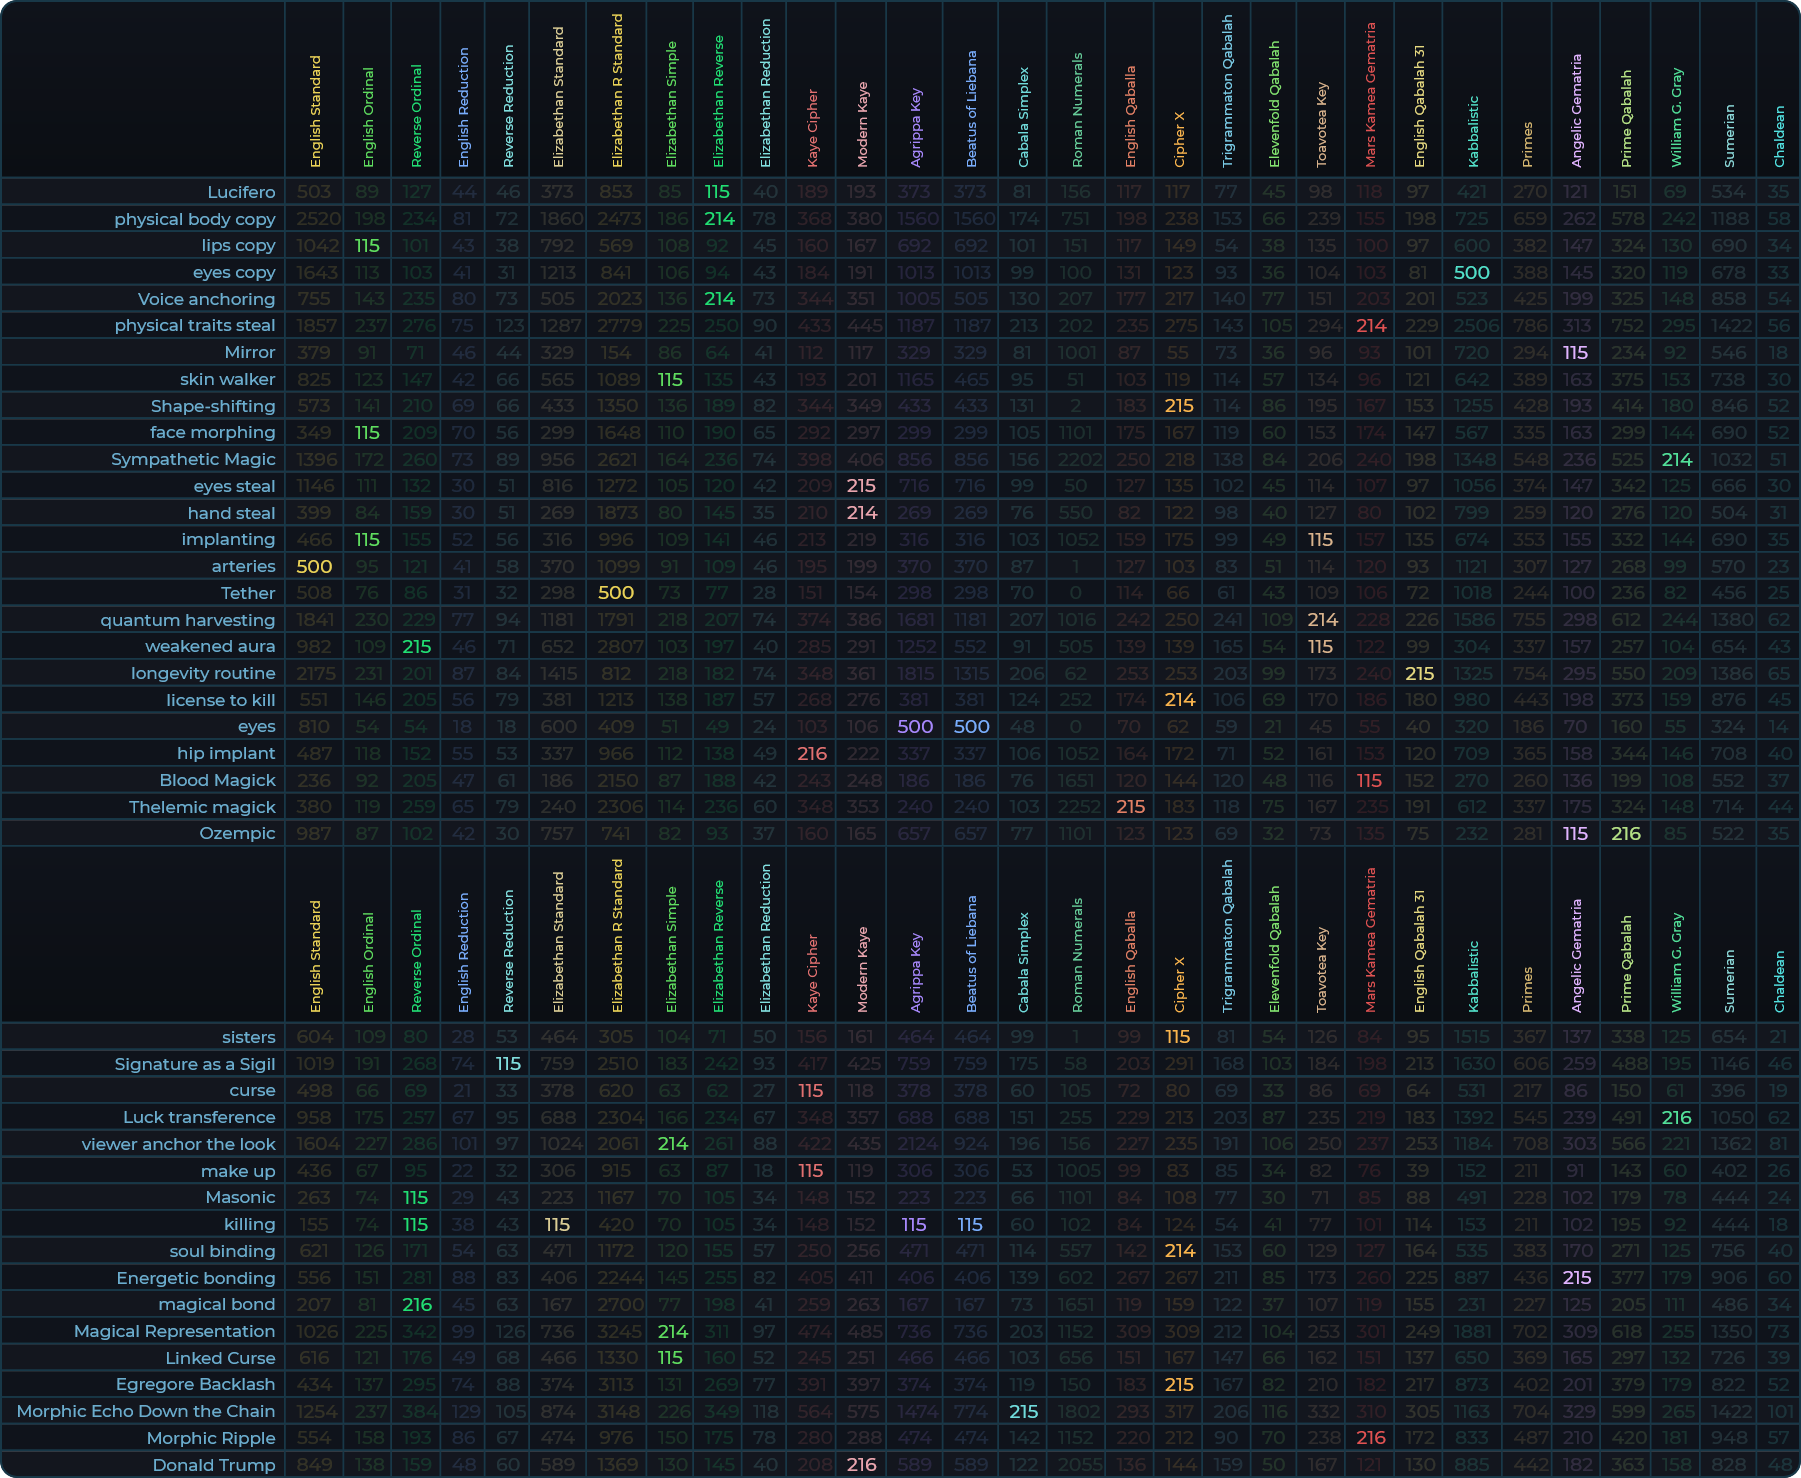The image size is (1801, 1478).
Task: Click Kaye Cipher header in top header row
Action: pyautogui.click(x=812, y=128)
